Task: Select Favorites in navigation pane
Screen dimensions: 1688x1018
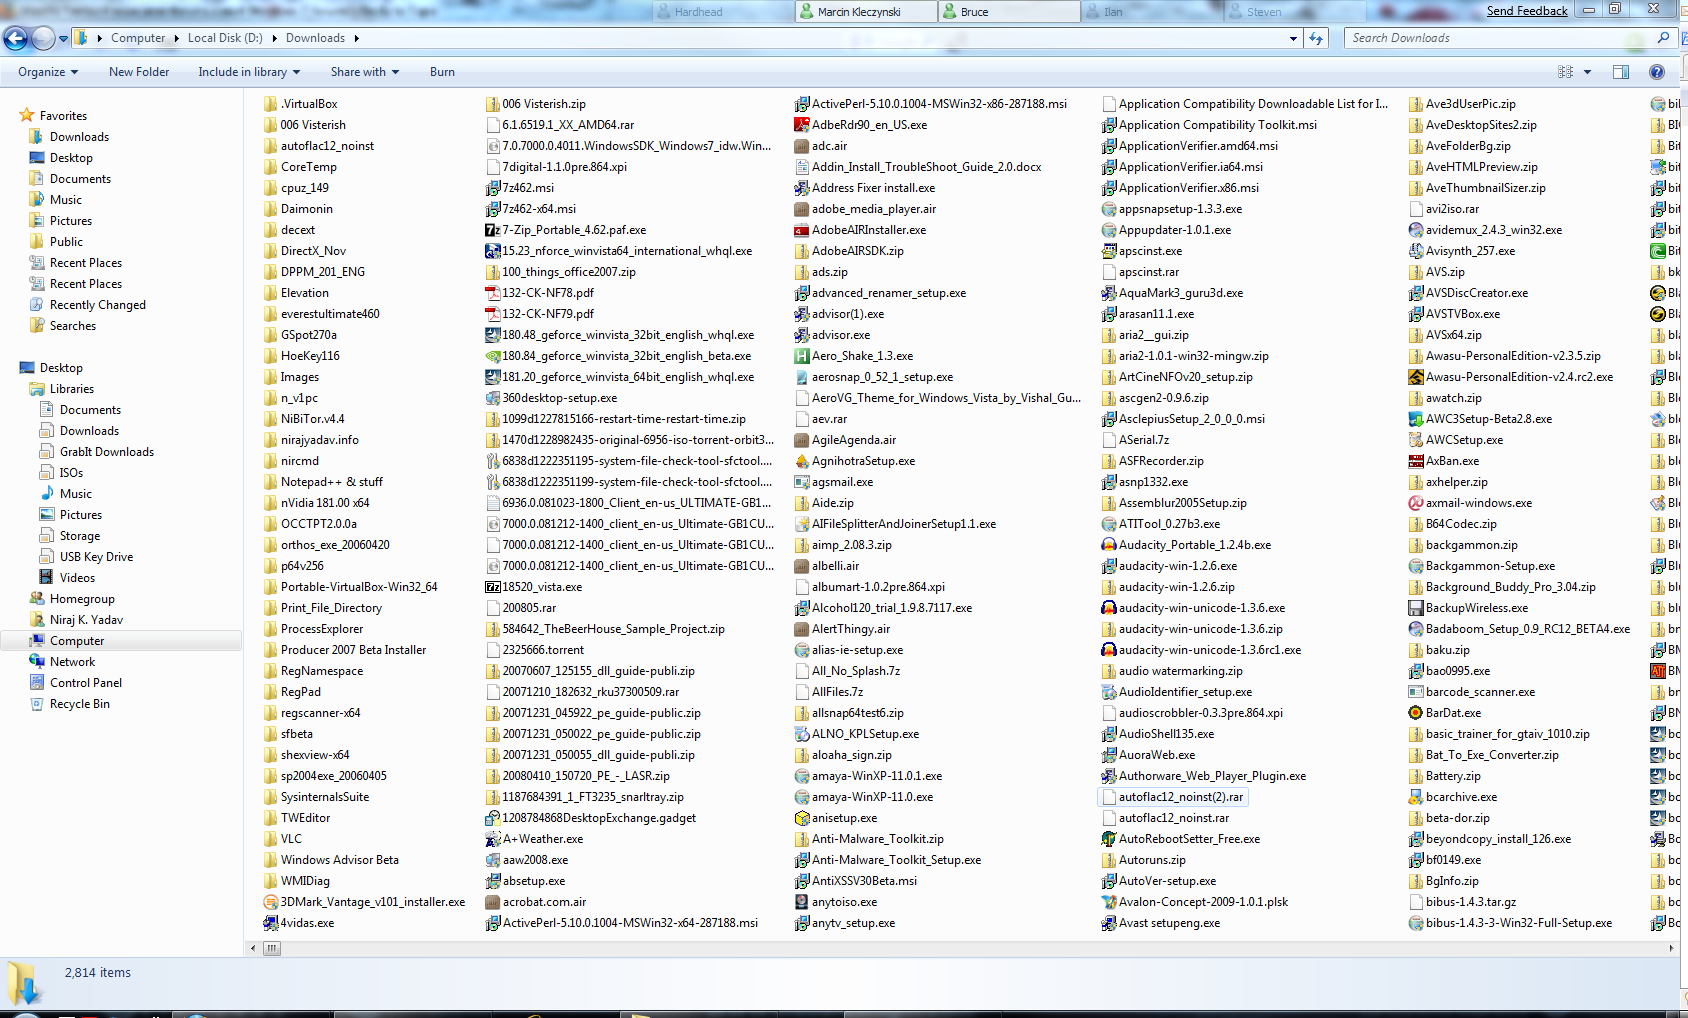Action: [x=63, y=116]
